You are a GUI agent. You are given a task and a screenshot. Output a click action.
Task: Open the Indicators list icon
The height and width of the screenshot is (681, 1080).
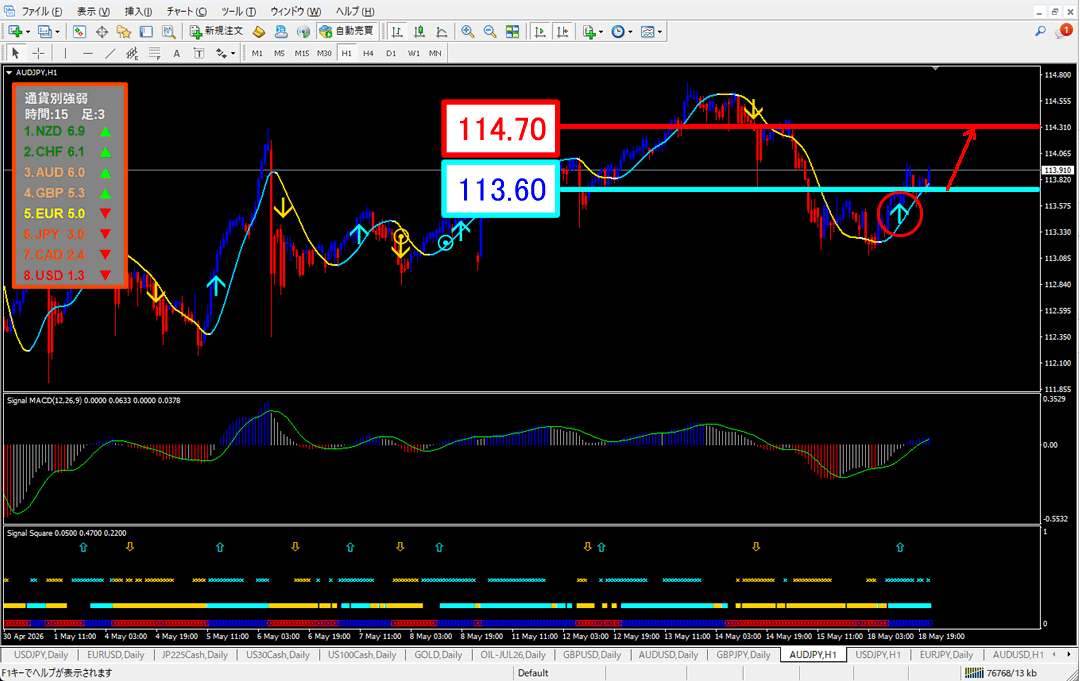589,32
